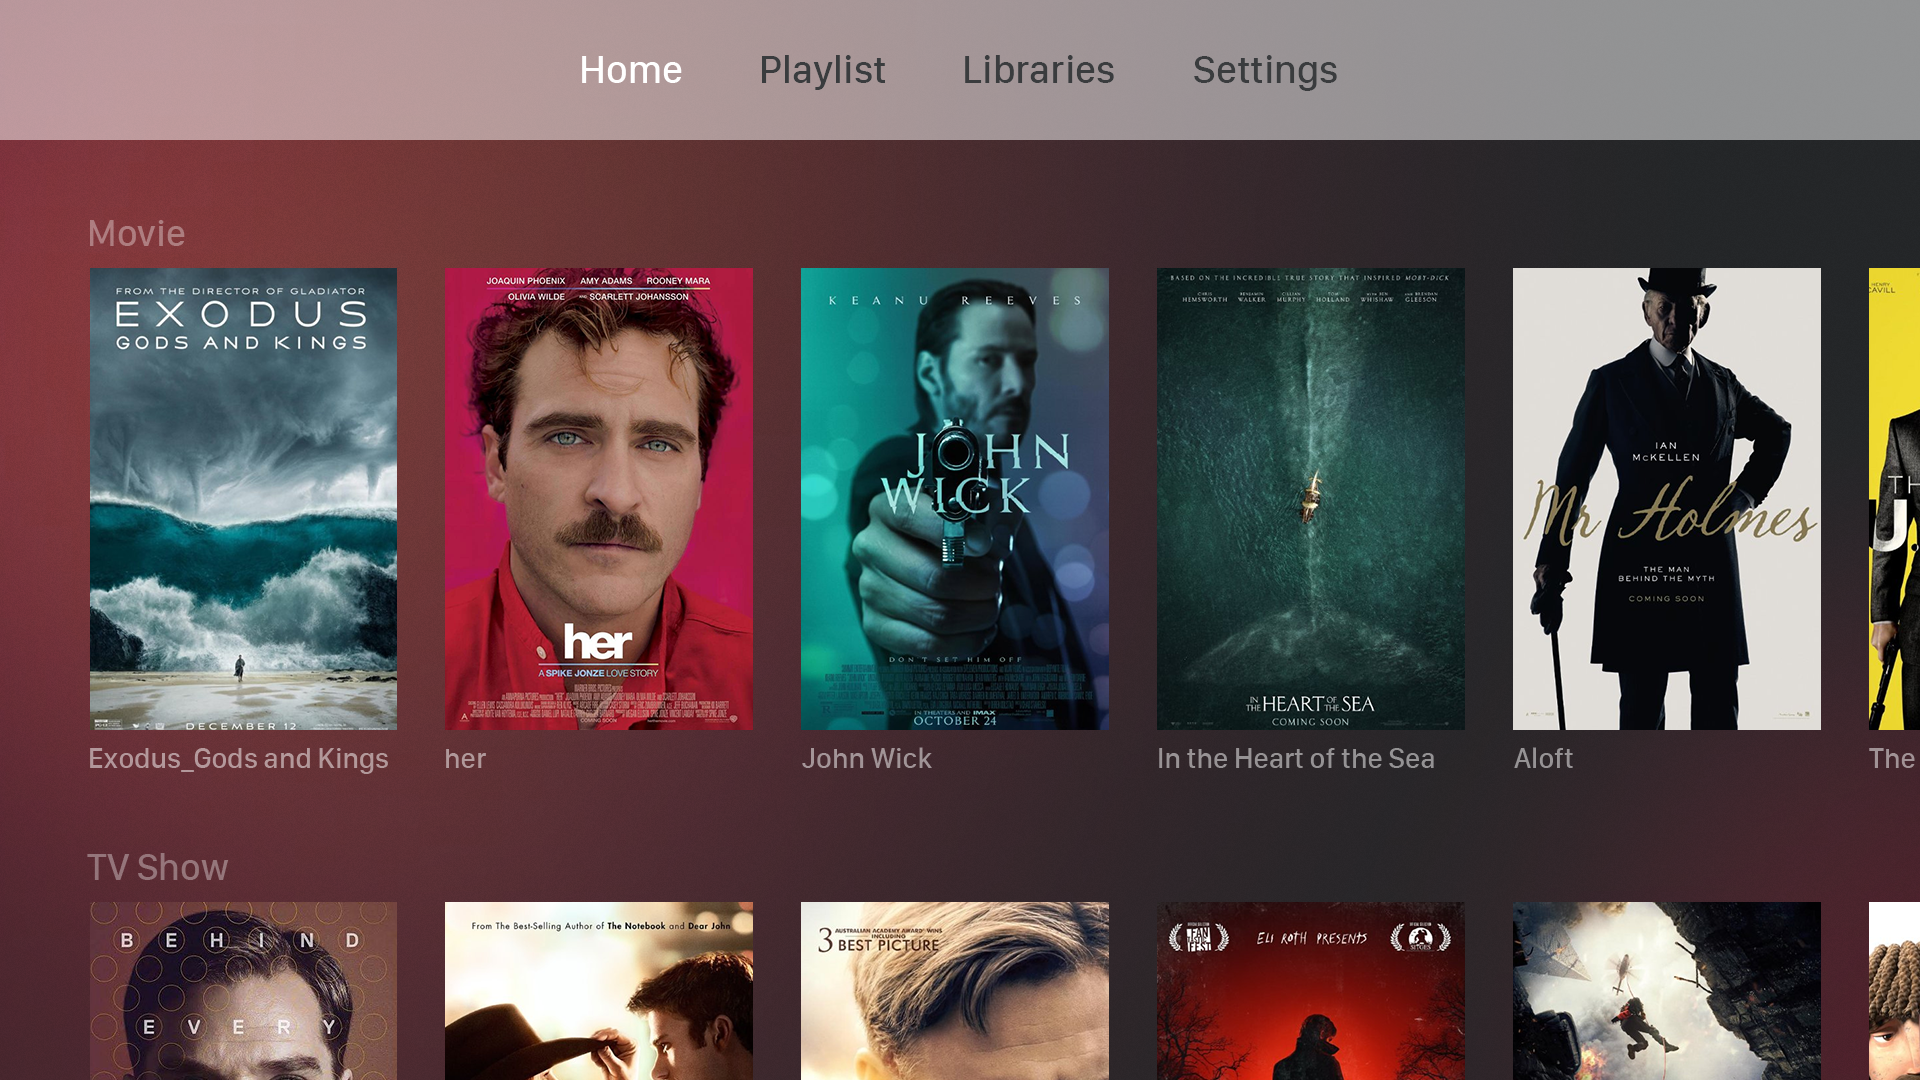
Task: Switch to the Home tab
Action: 630,70
